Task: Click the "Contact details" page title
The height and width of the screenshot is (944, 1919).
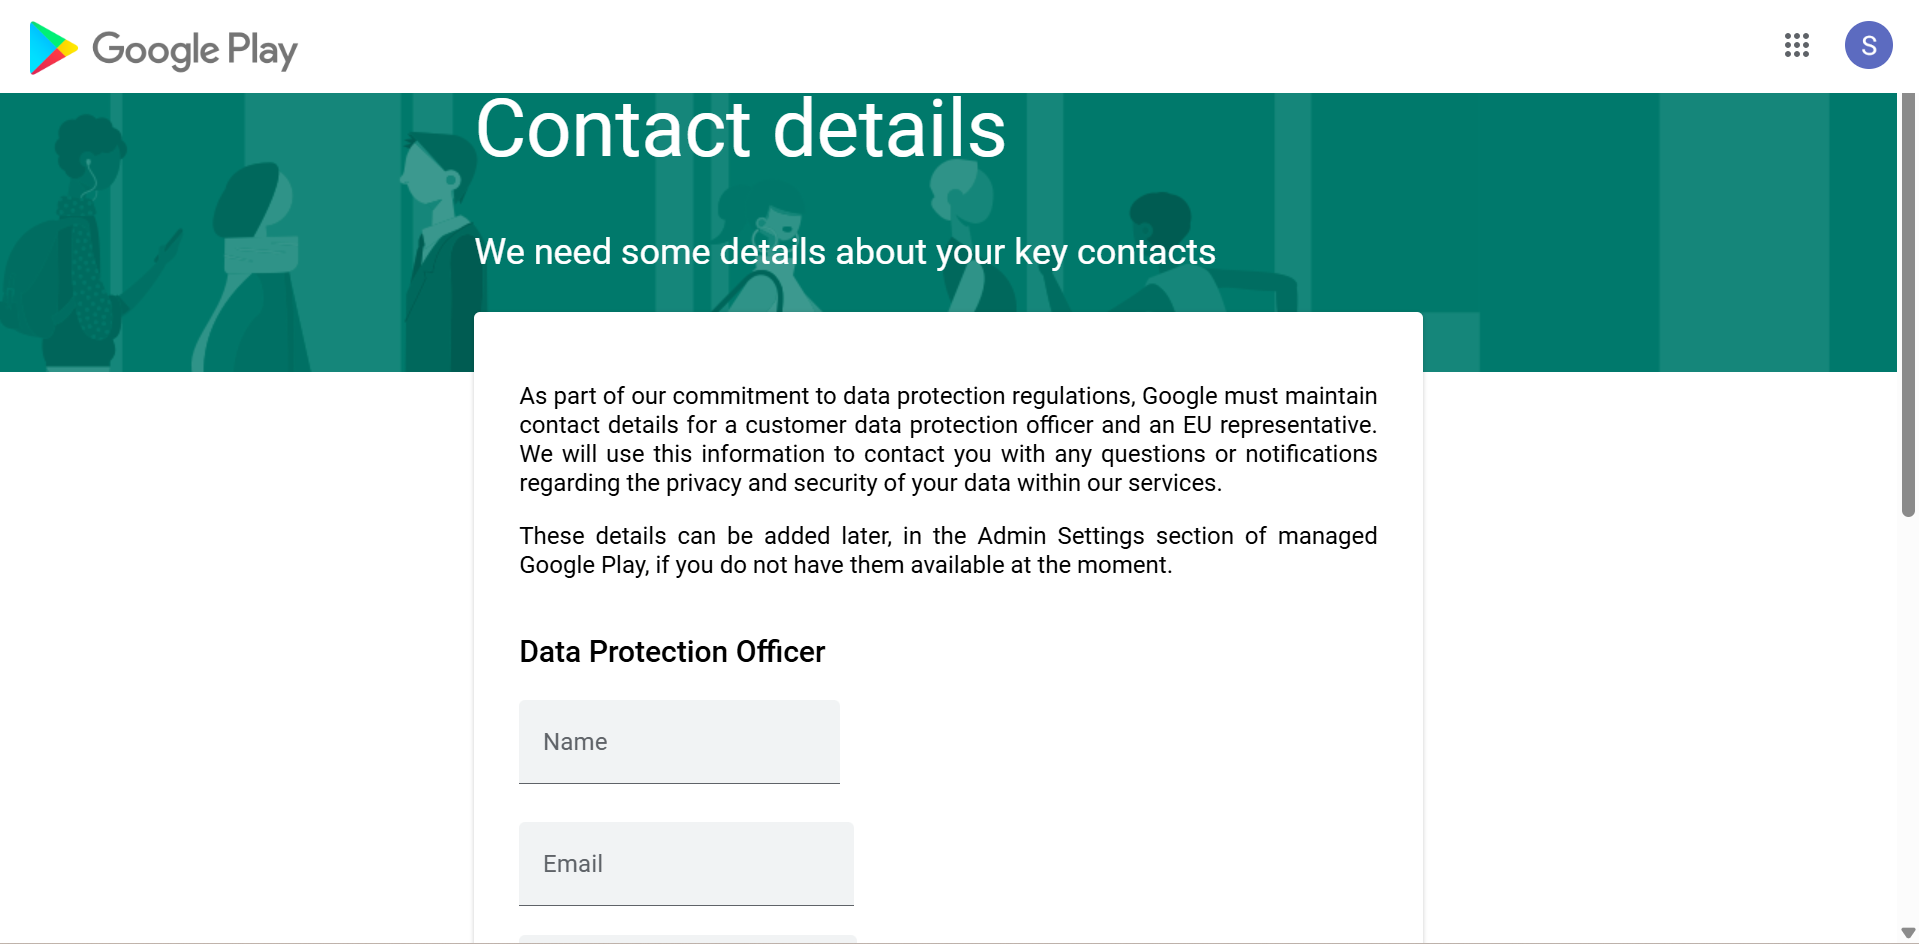Action: pyautogui.click(x=740, y=129)
